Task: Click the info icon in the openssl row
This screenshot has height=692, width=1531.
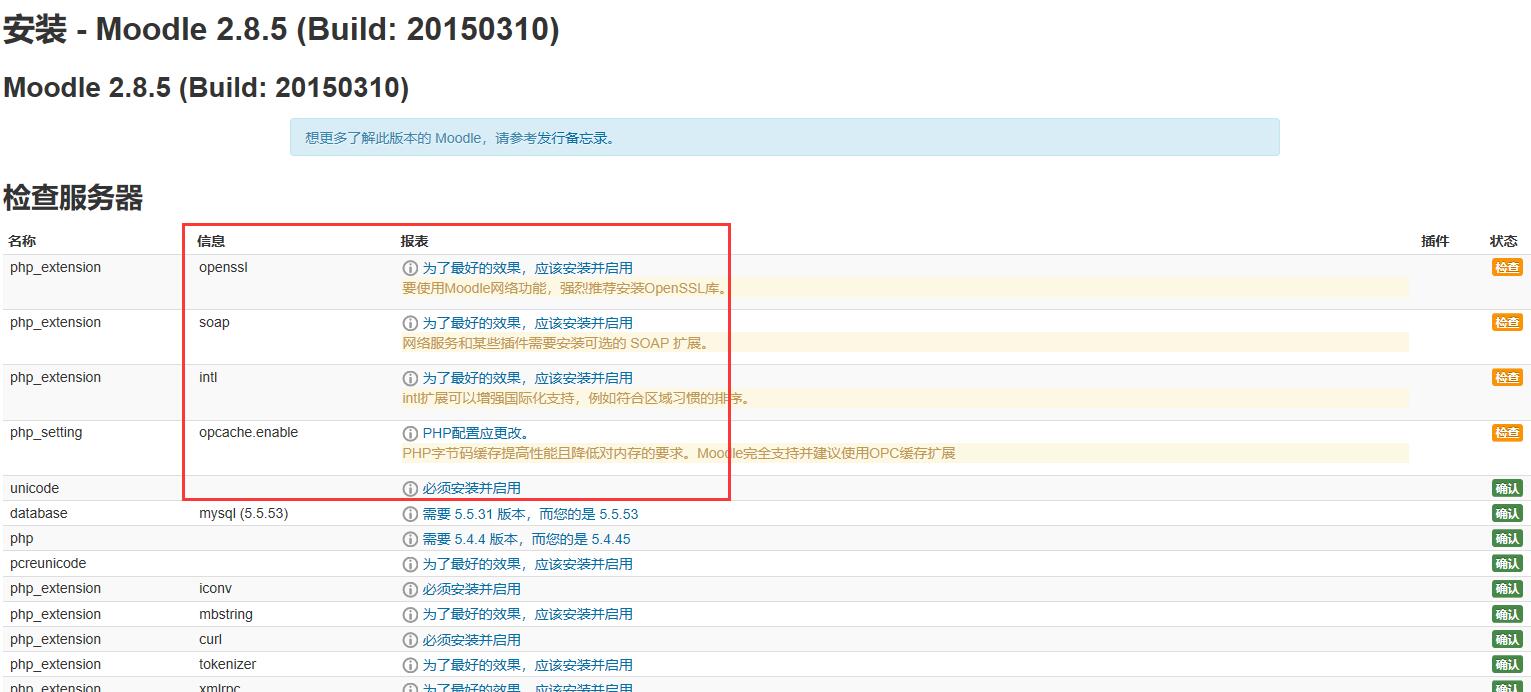Action: click(410, 268)
